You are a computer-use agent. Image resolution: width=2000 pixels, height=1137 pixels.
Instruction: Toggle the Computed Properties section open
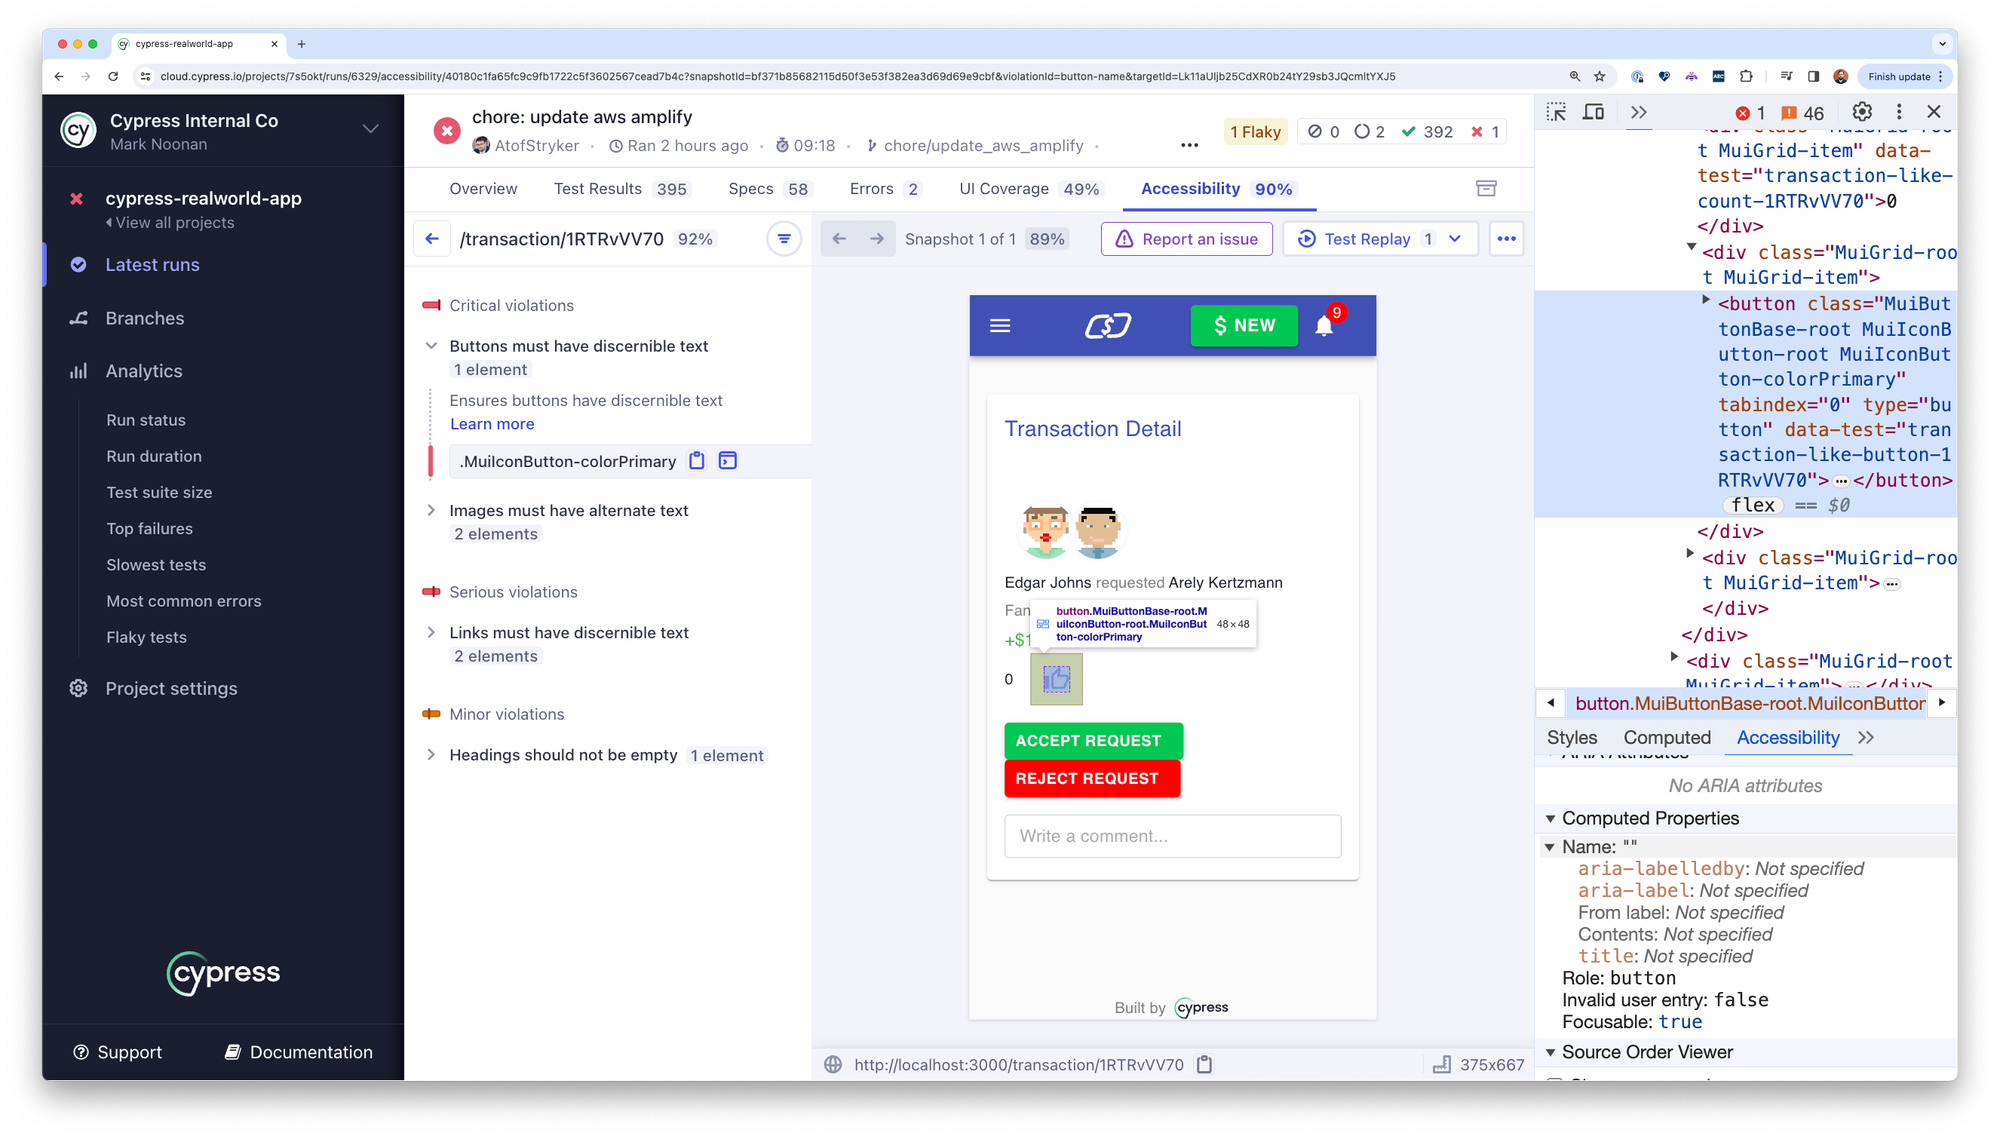[x=1552, y=818]
